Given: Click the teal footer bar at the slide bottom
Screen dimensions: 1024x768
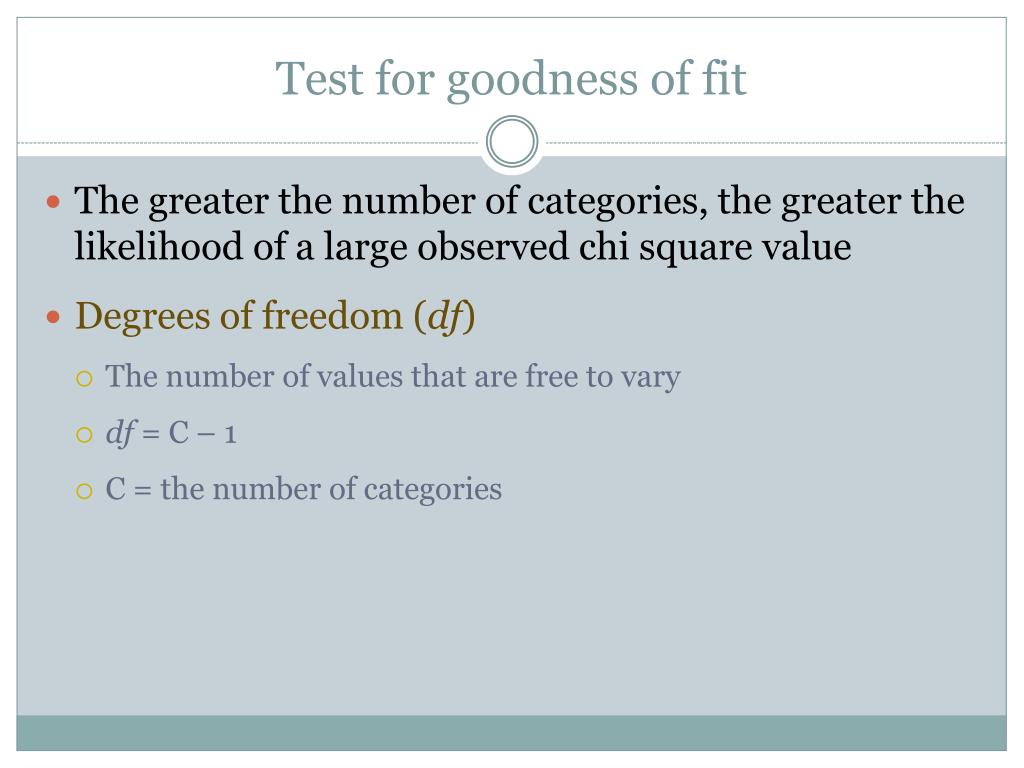Looking at the screenshot, I should [x=511, y=733].
